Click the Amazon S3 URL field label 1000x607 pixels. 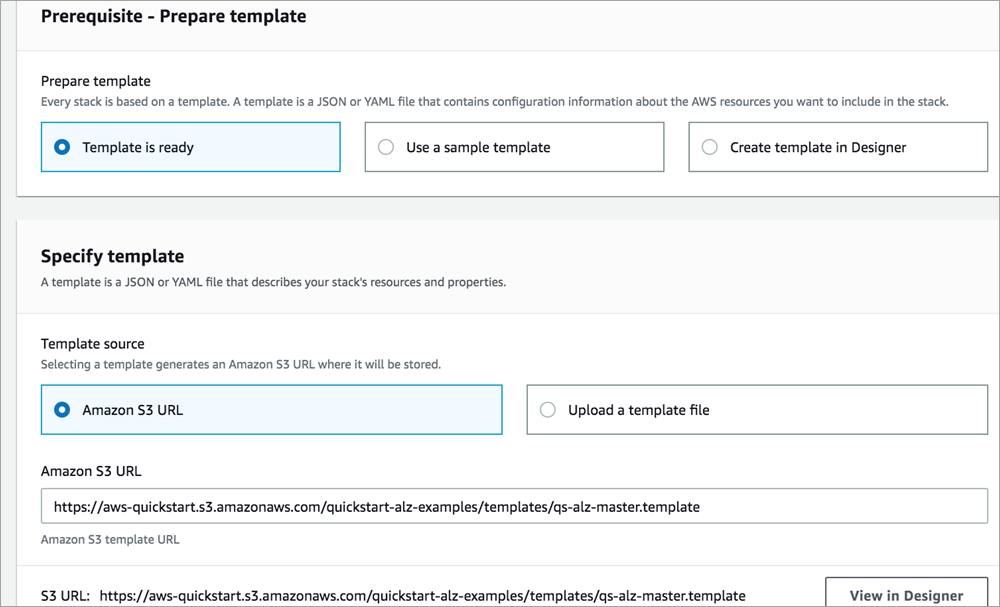click(91, 471)
